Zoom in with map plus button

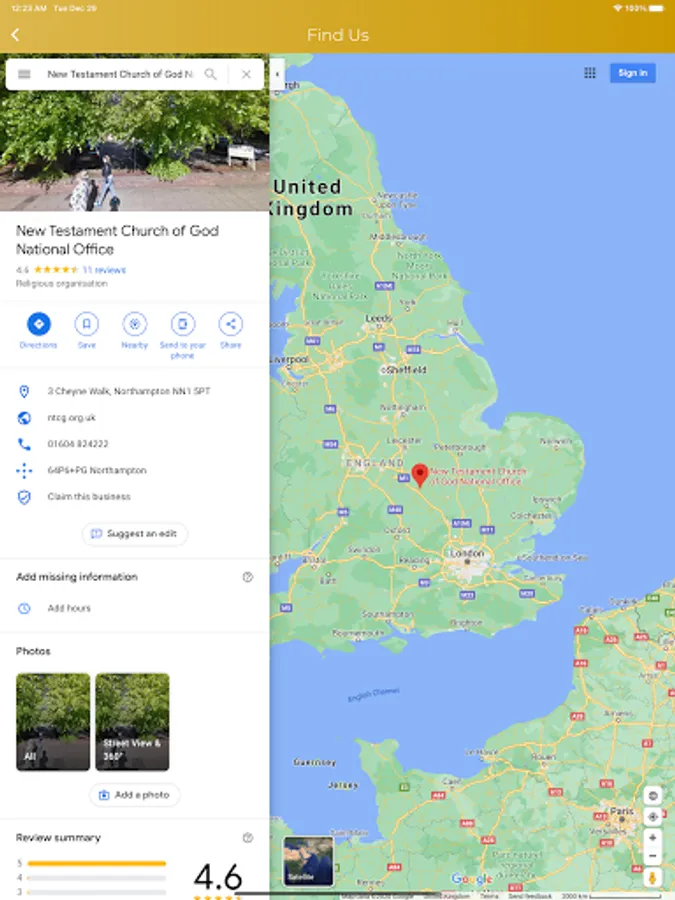coord(653,837)
